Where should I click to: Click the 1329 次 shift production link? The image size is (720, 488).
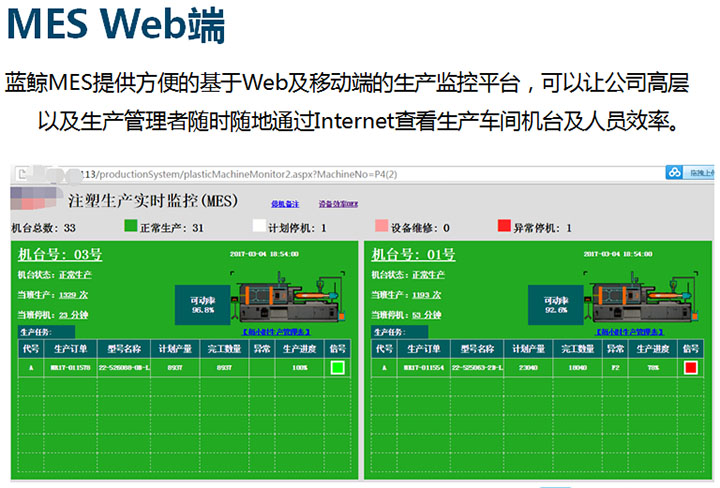73,295
